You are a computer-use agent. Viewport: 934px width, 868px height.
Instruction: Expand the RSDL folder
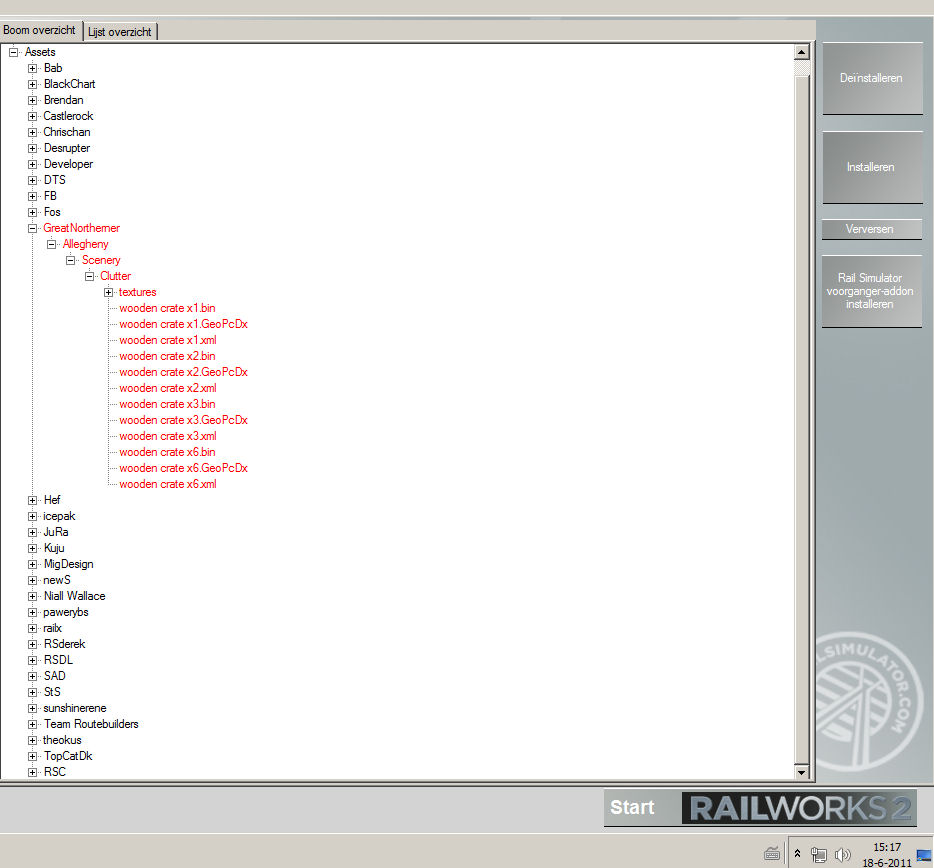(32, 661)
